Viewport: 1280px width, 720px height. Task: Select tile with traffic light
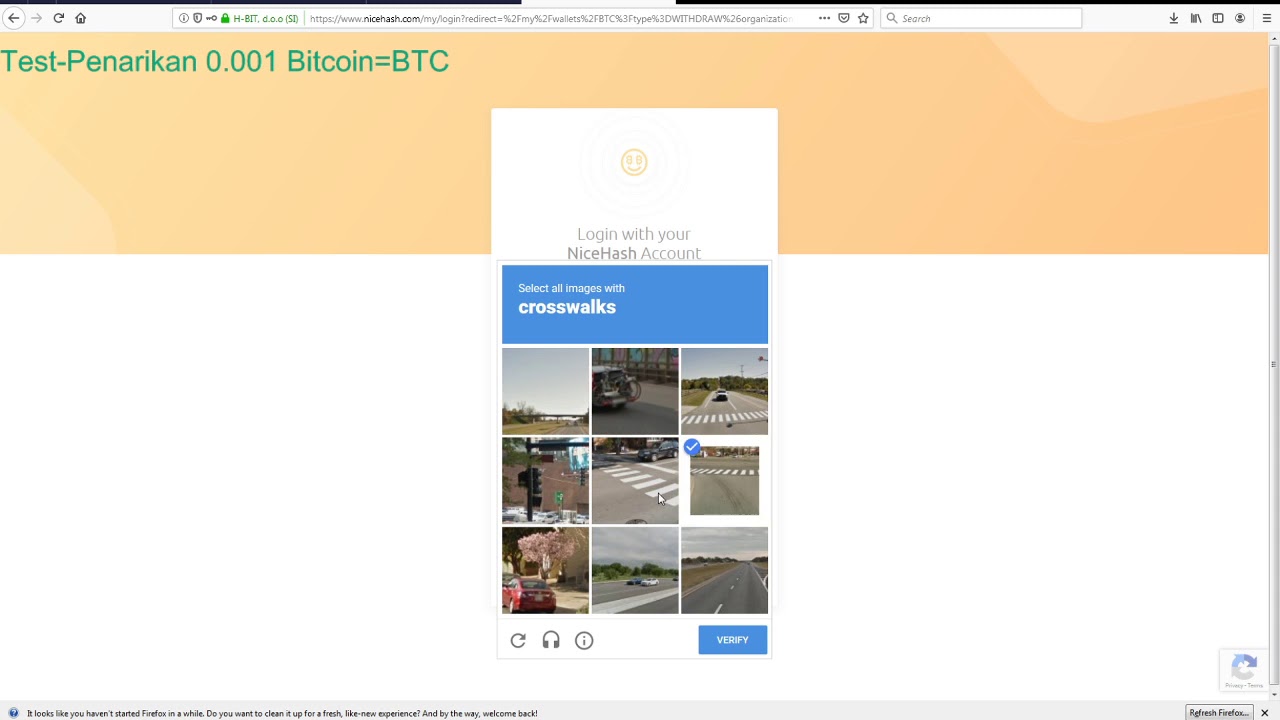[545, 480]
